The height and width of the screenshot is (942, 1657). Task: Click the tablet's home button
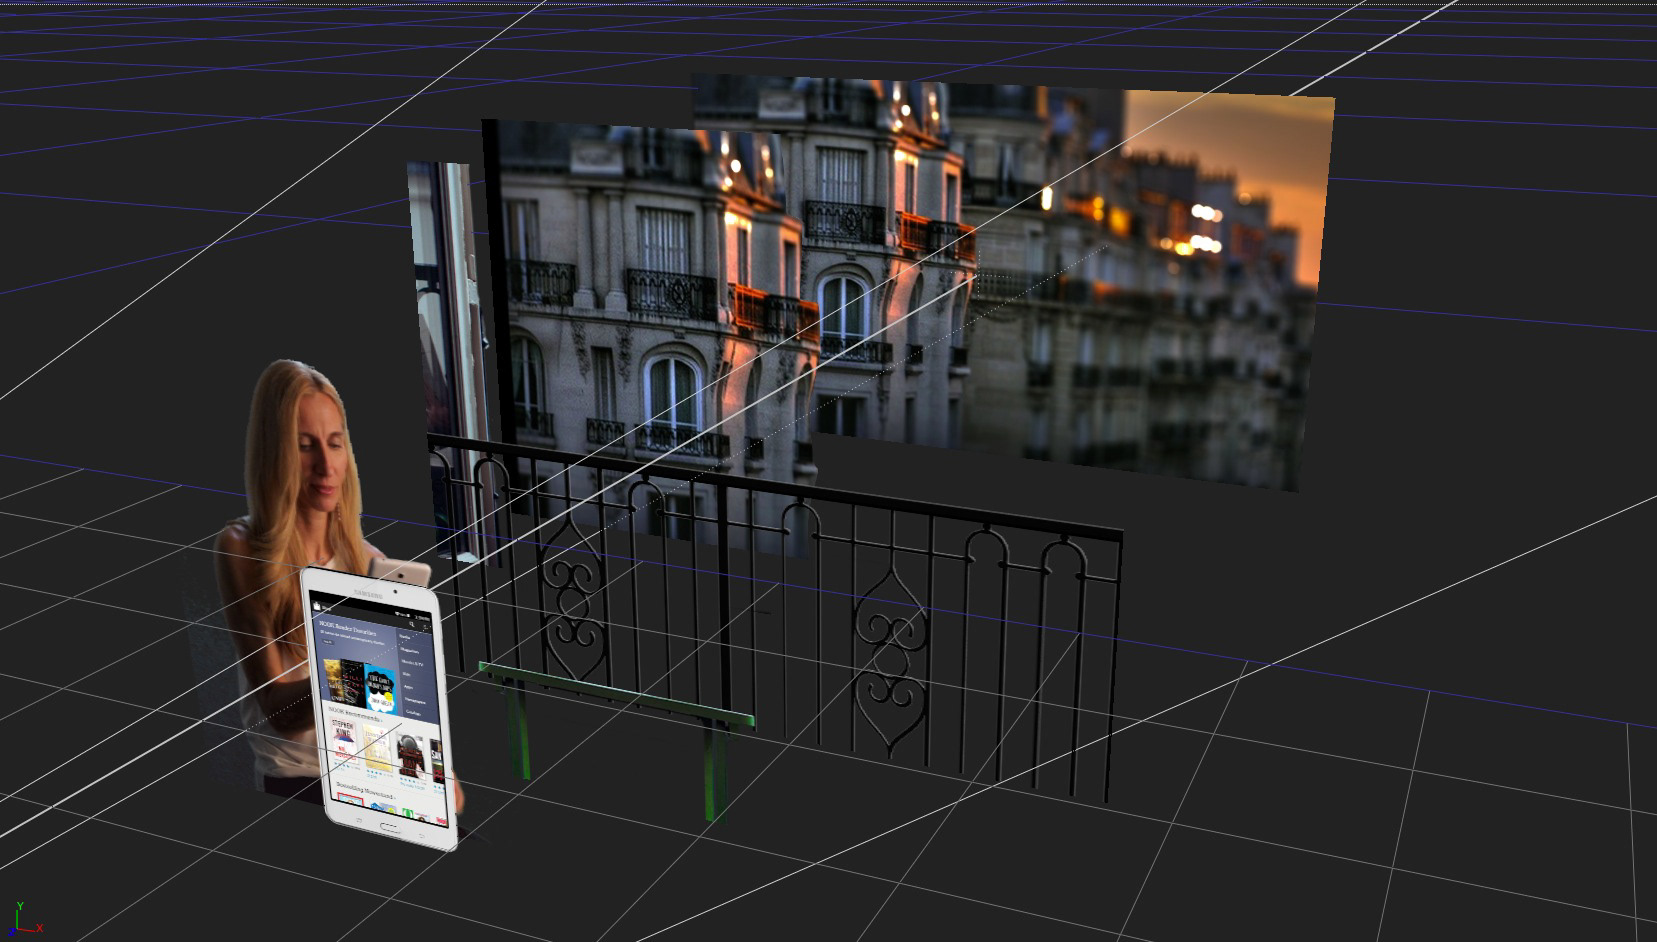(390, 829)
